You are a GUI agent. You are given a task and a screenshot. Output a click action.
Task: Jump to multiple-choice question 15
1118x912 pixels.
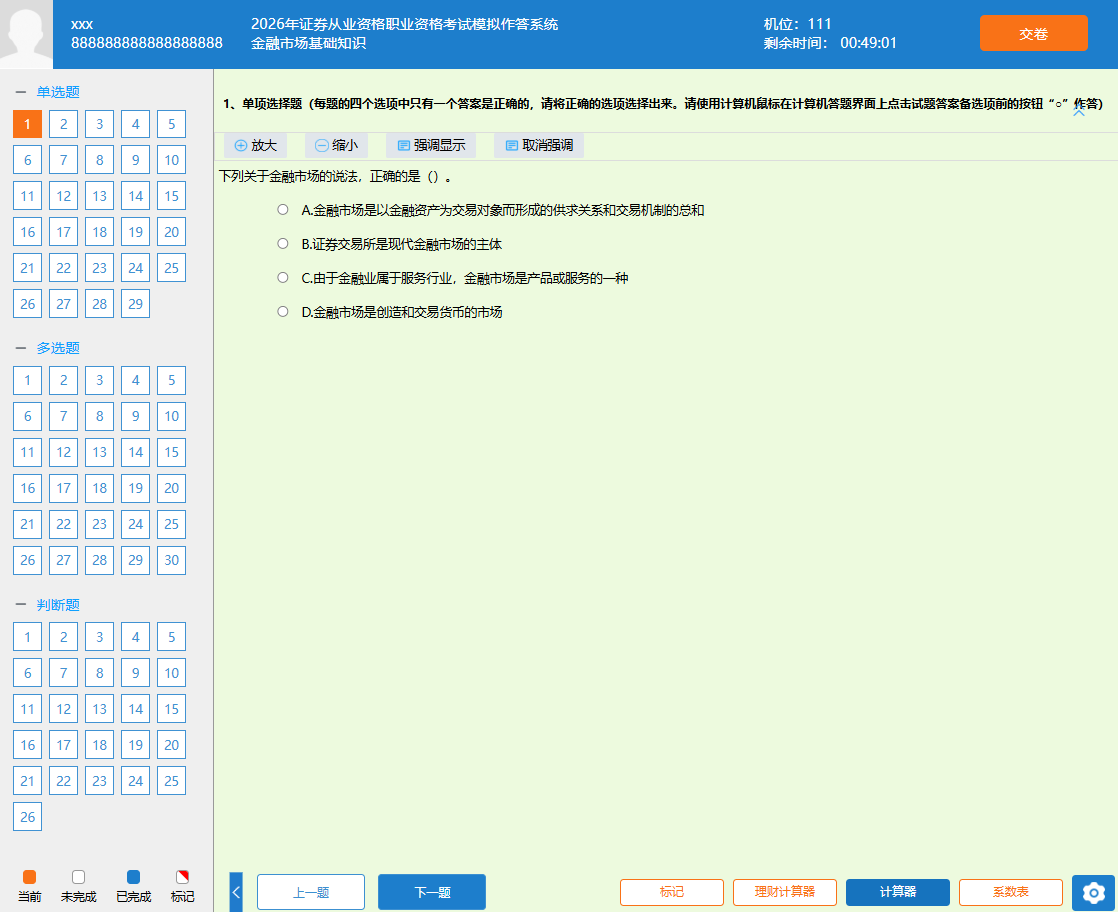pos(172,452)
